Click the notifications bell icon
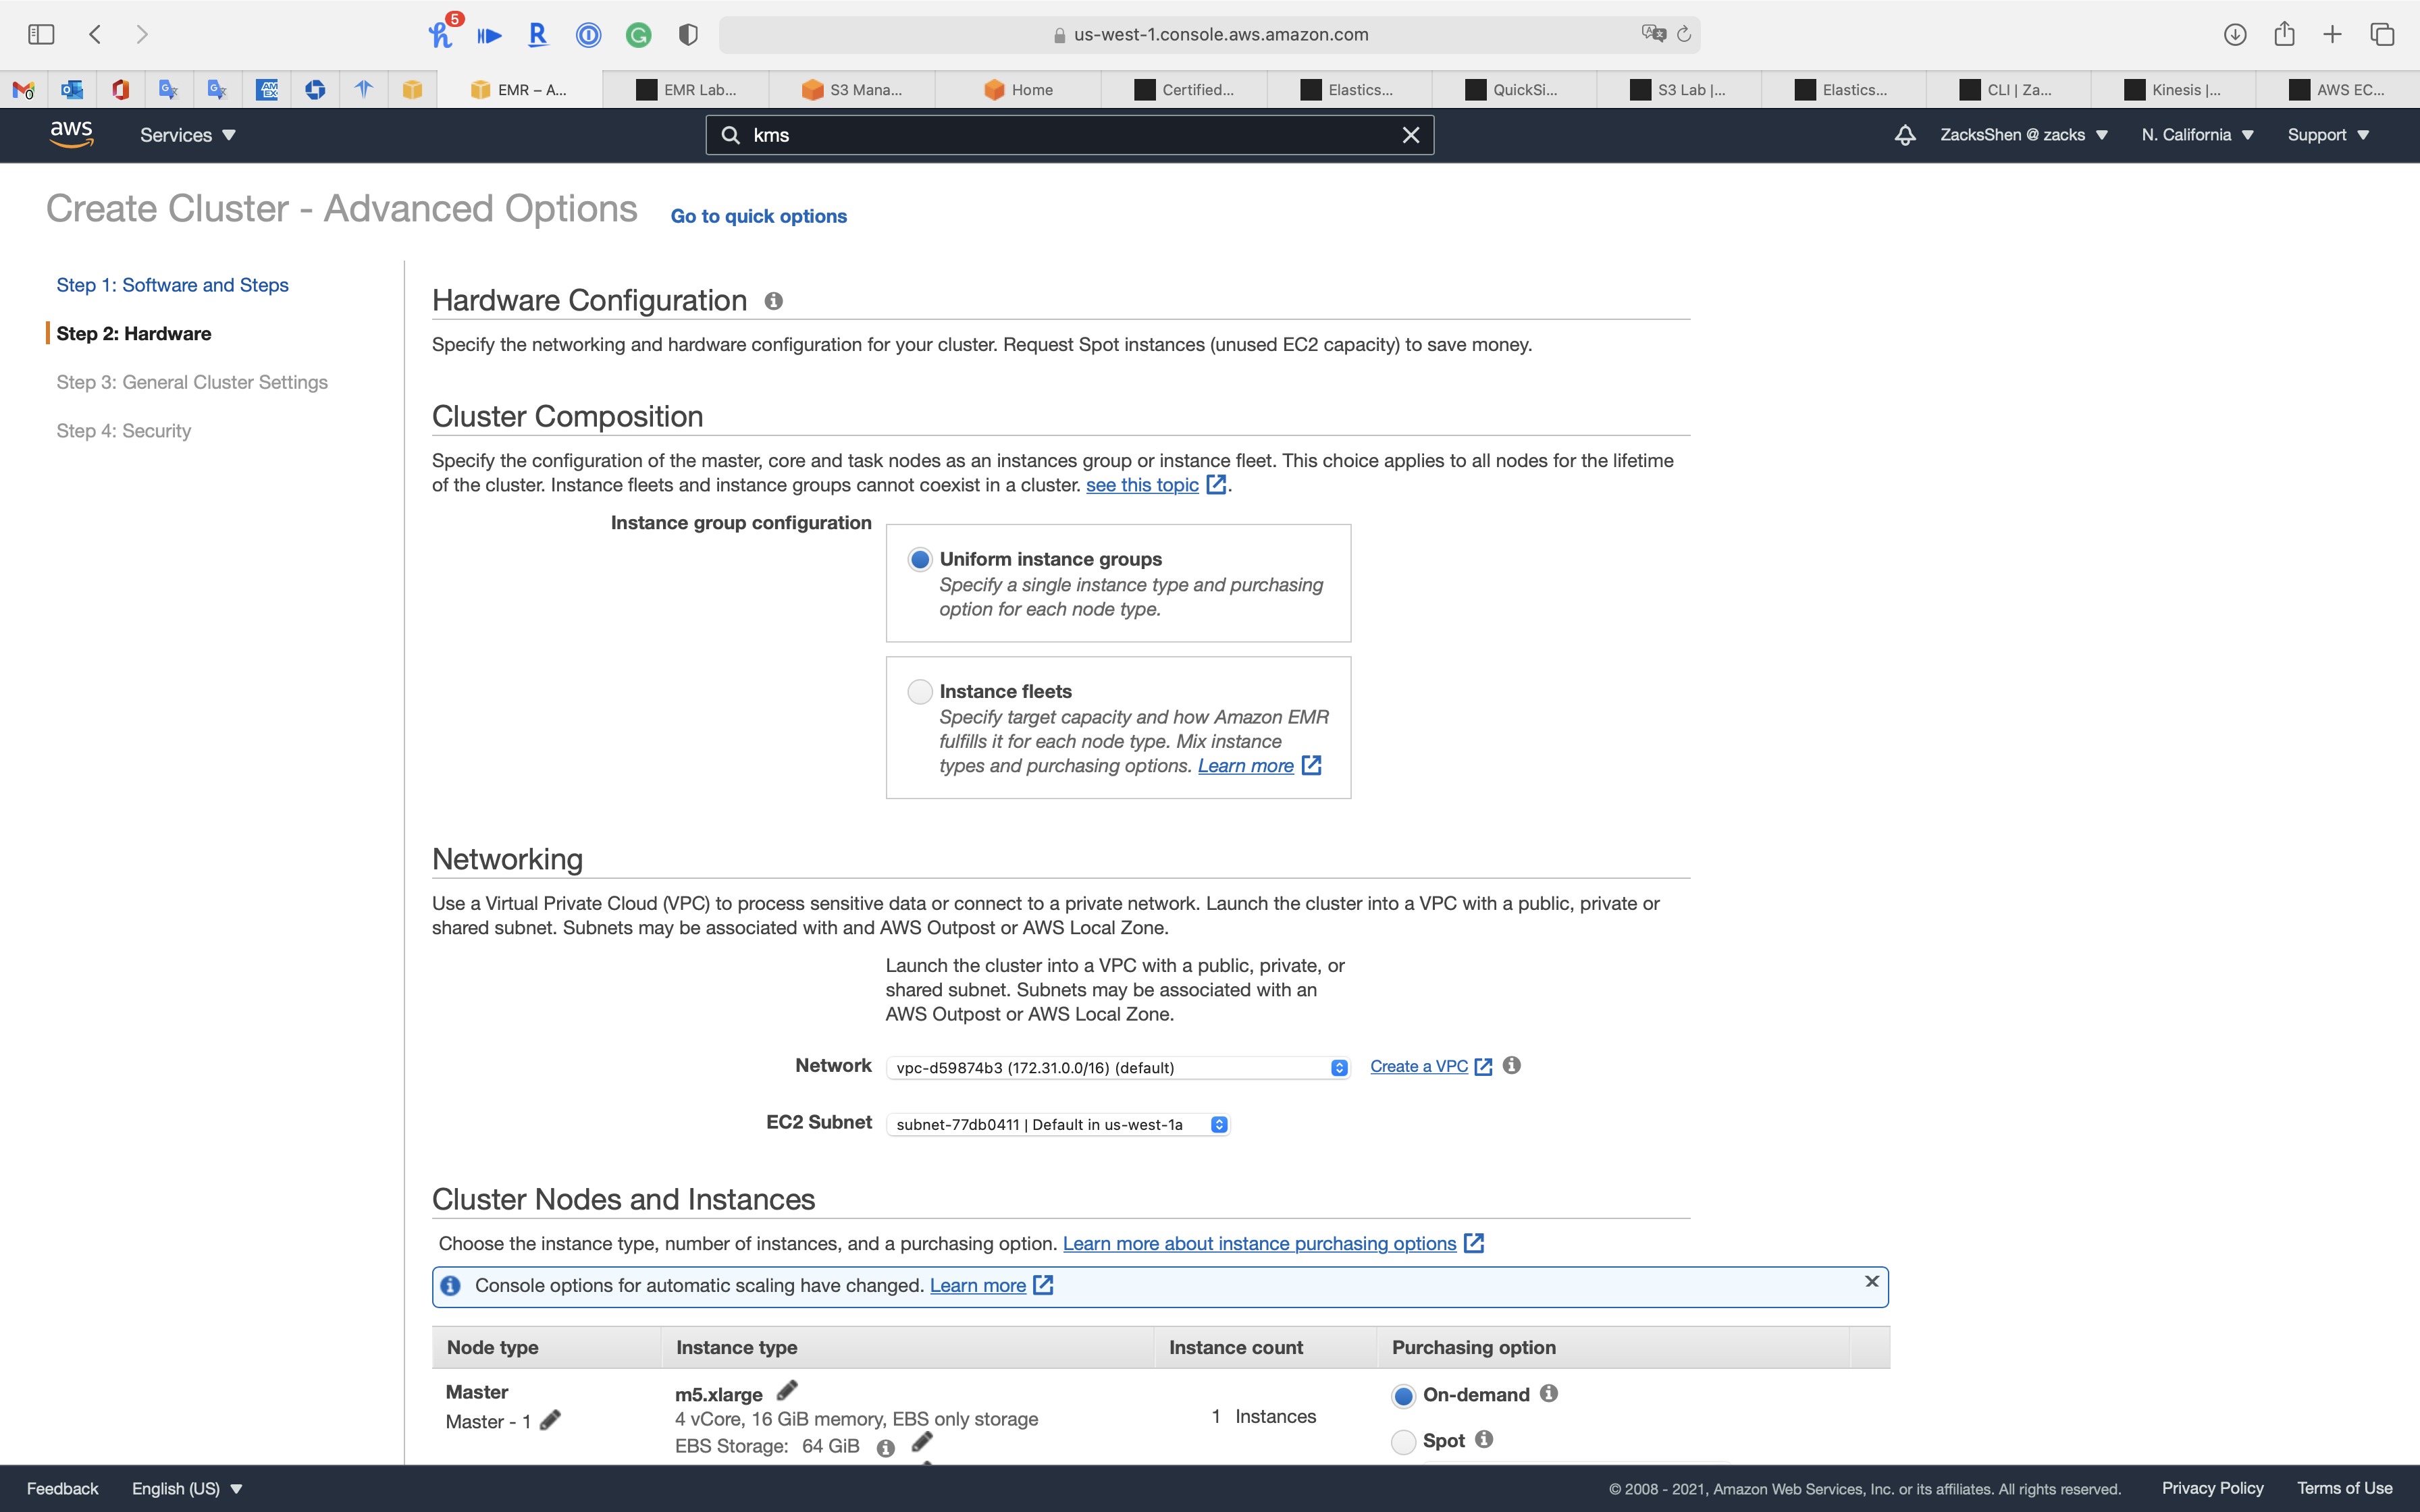Viewport: 2420px width, 1512px height. [x=1904, y=135]
